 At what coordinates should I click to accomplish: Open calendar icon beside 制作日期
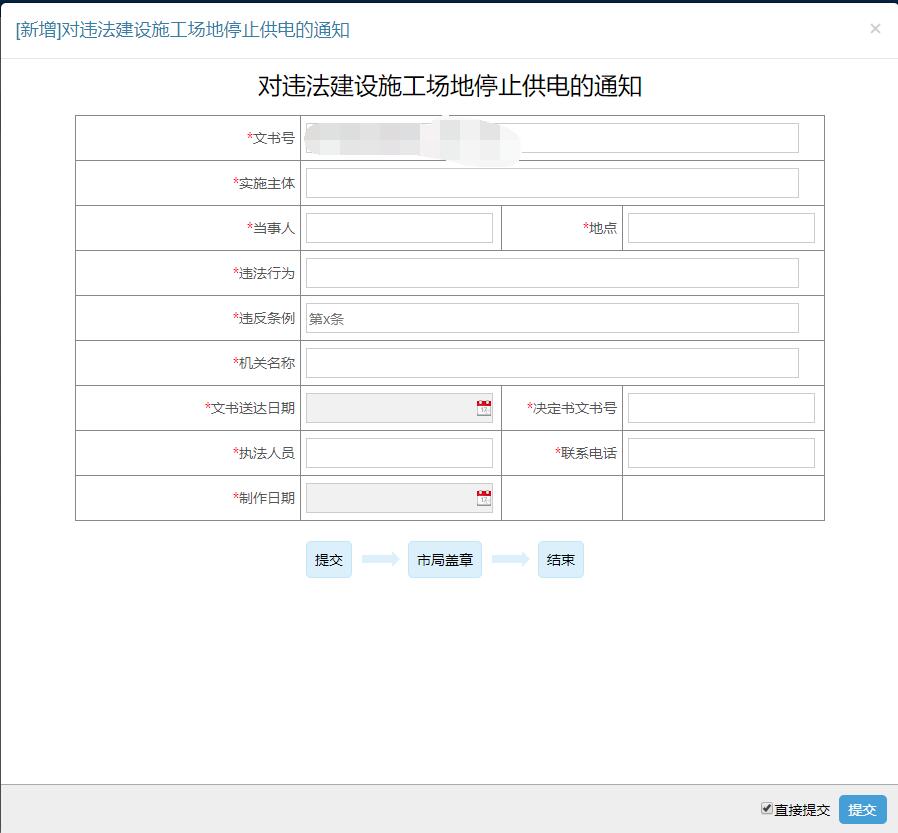(484, 498)
